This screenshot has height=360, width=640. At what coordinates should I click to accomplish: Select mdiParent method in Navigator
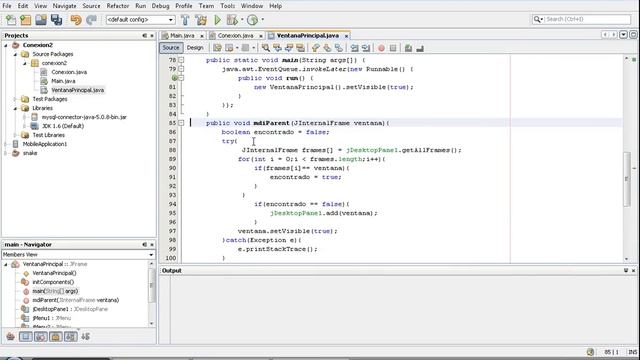pos(76,300)
